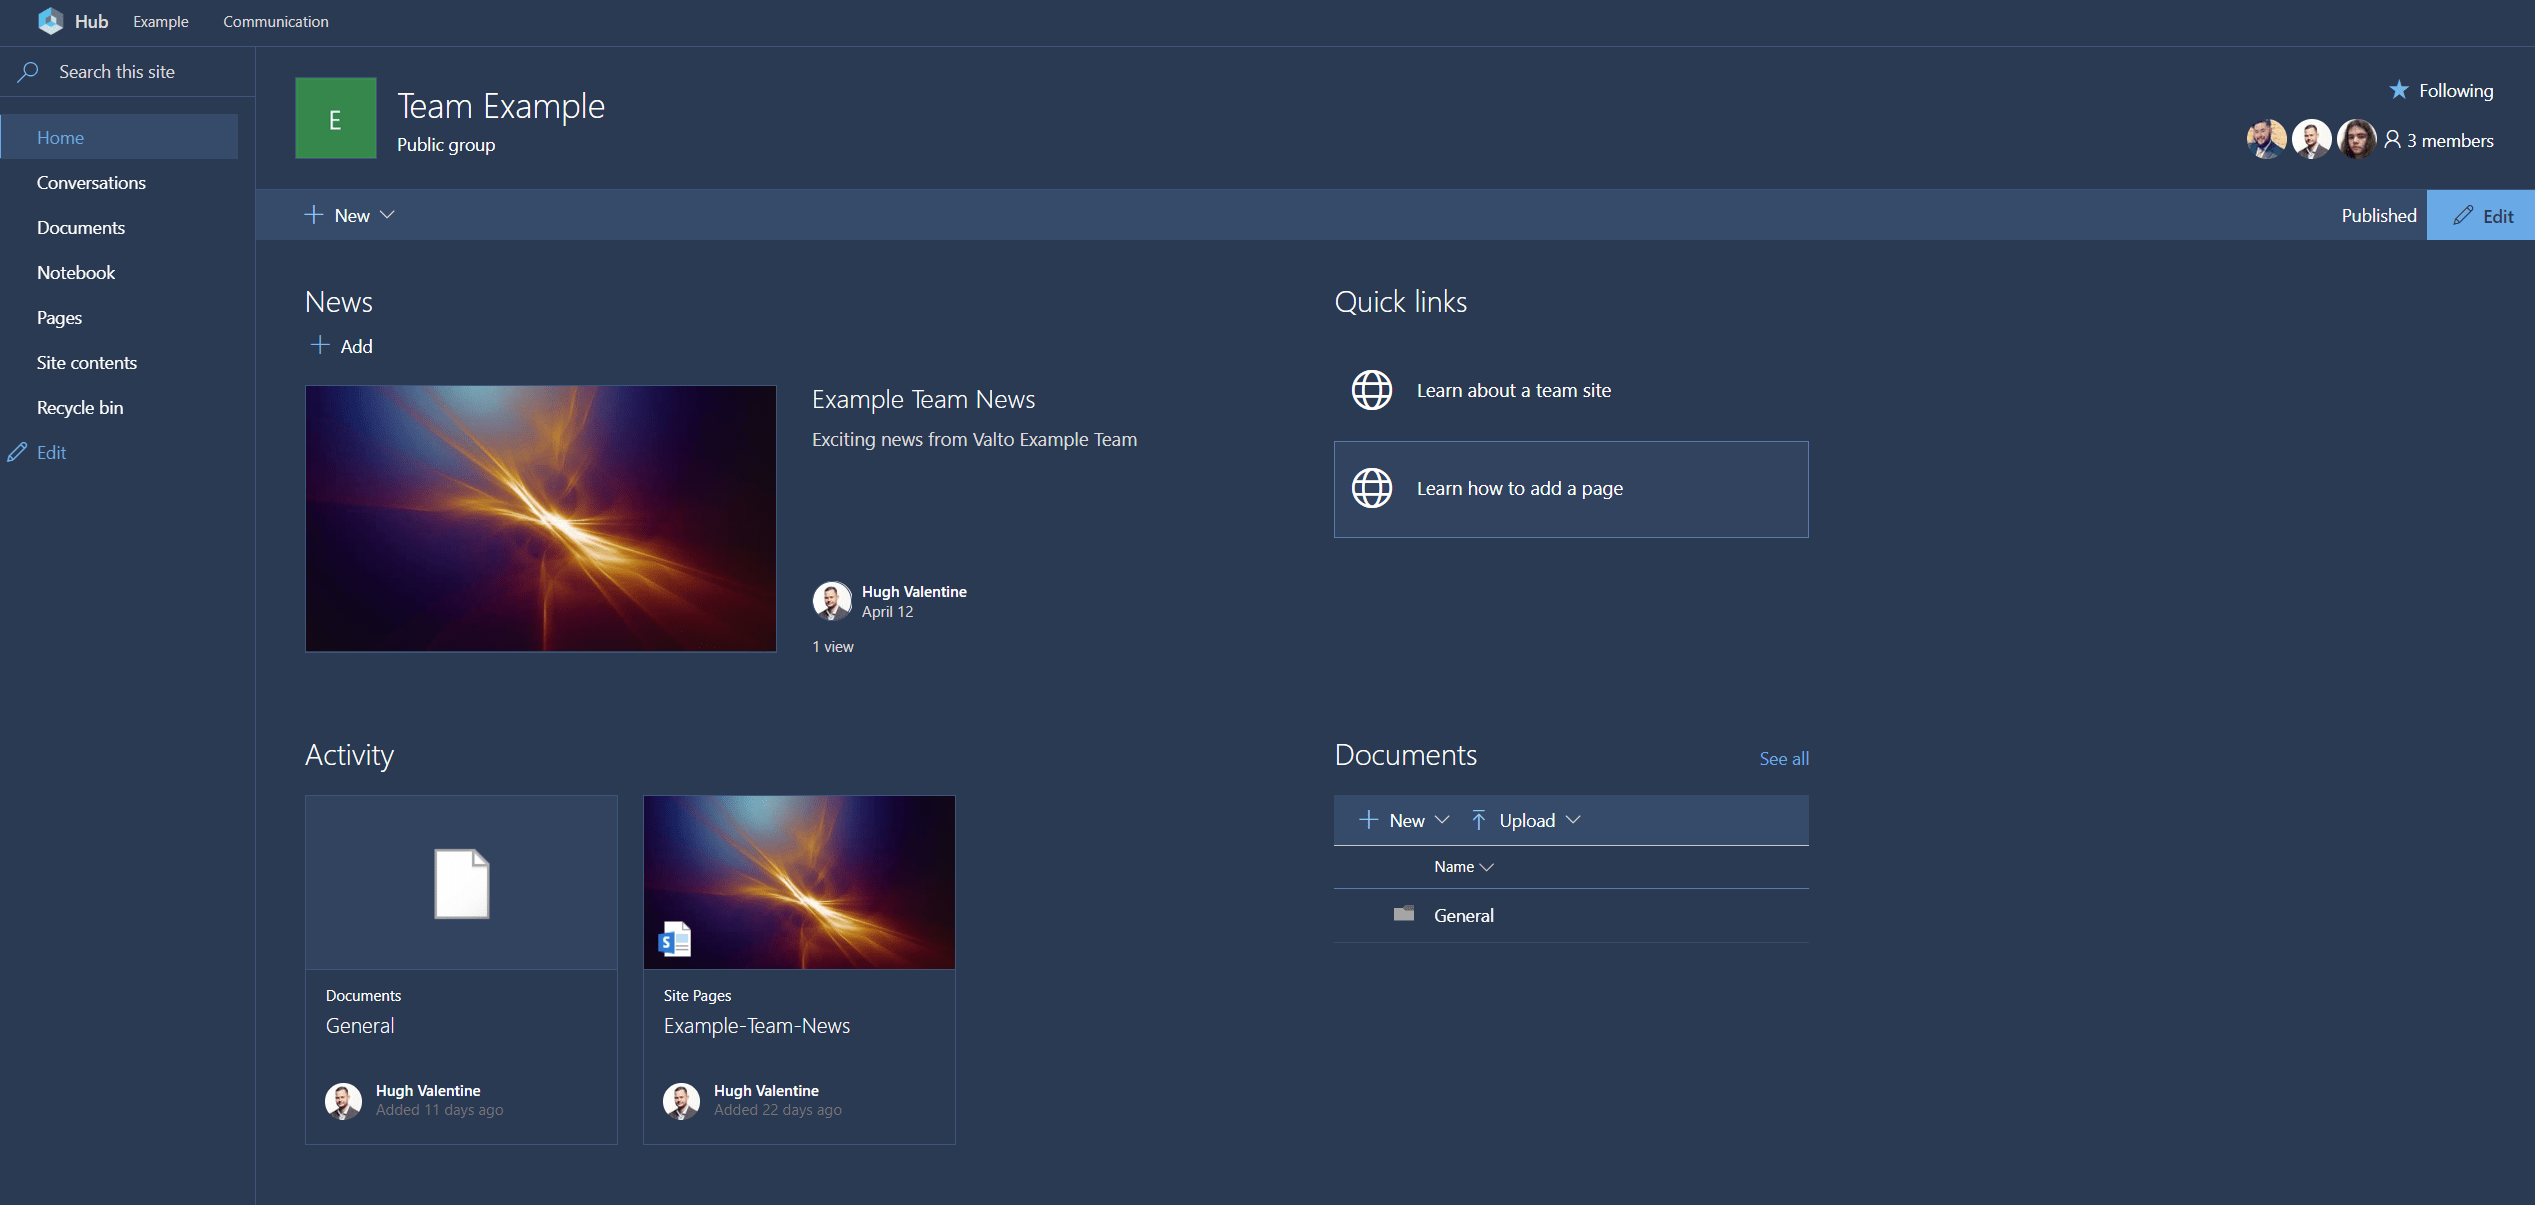2535x1205 pixels.
Task: Expand the New dropdown in command bar
Action: [x=387, y=215]
